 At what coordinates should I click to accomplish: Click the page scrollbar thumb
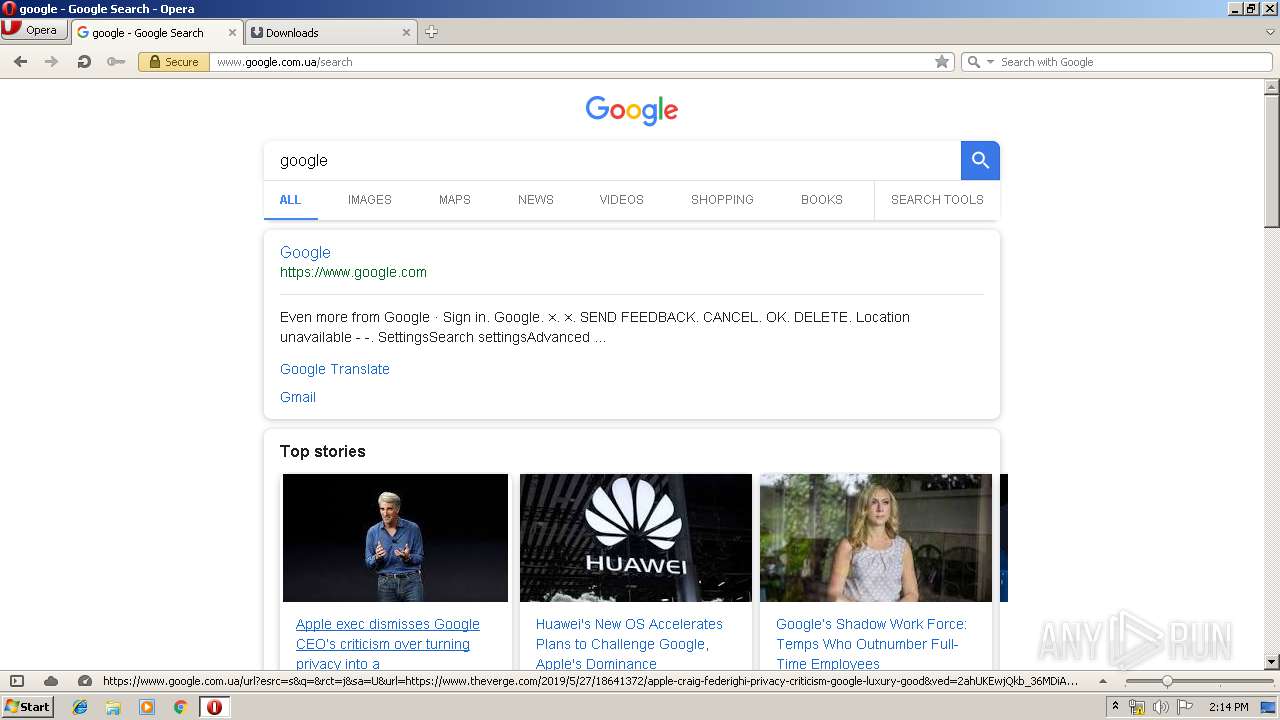point(1272,162)
